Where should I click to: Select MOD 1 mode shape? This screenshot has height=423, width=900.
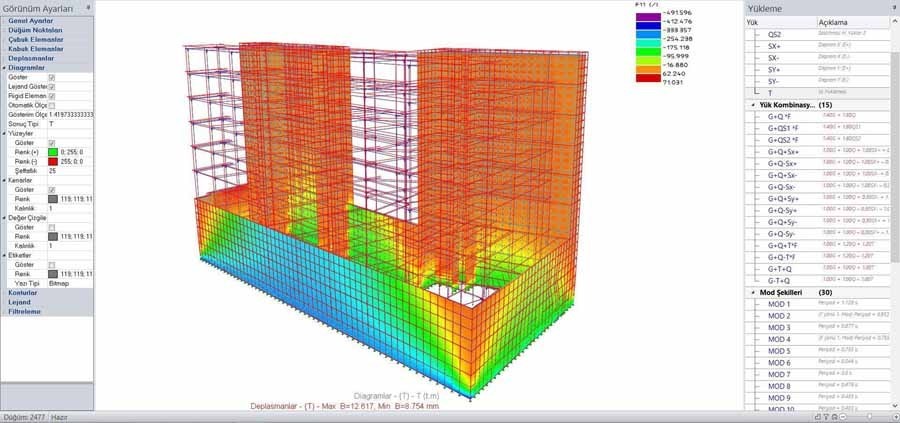click(778, 304)
